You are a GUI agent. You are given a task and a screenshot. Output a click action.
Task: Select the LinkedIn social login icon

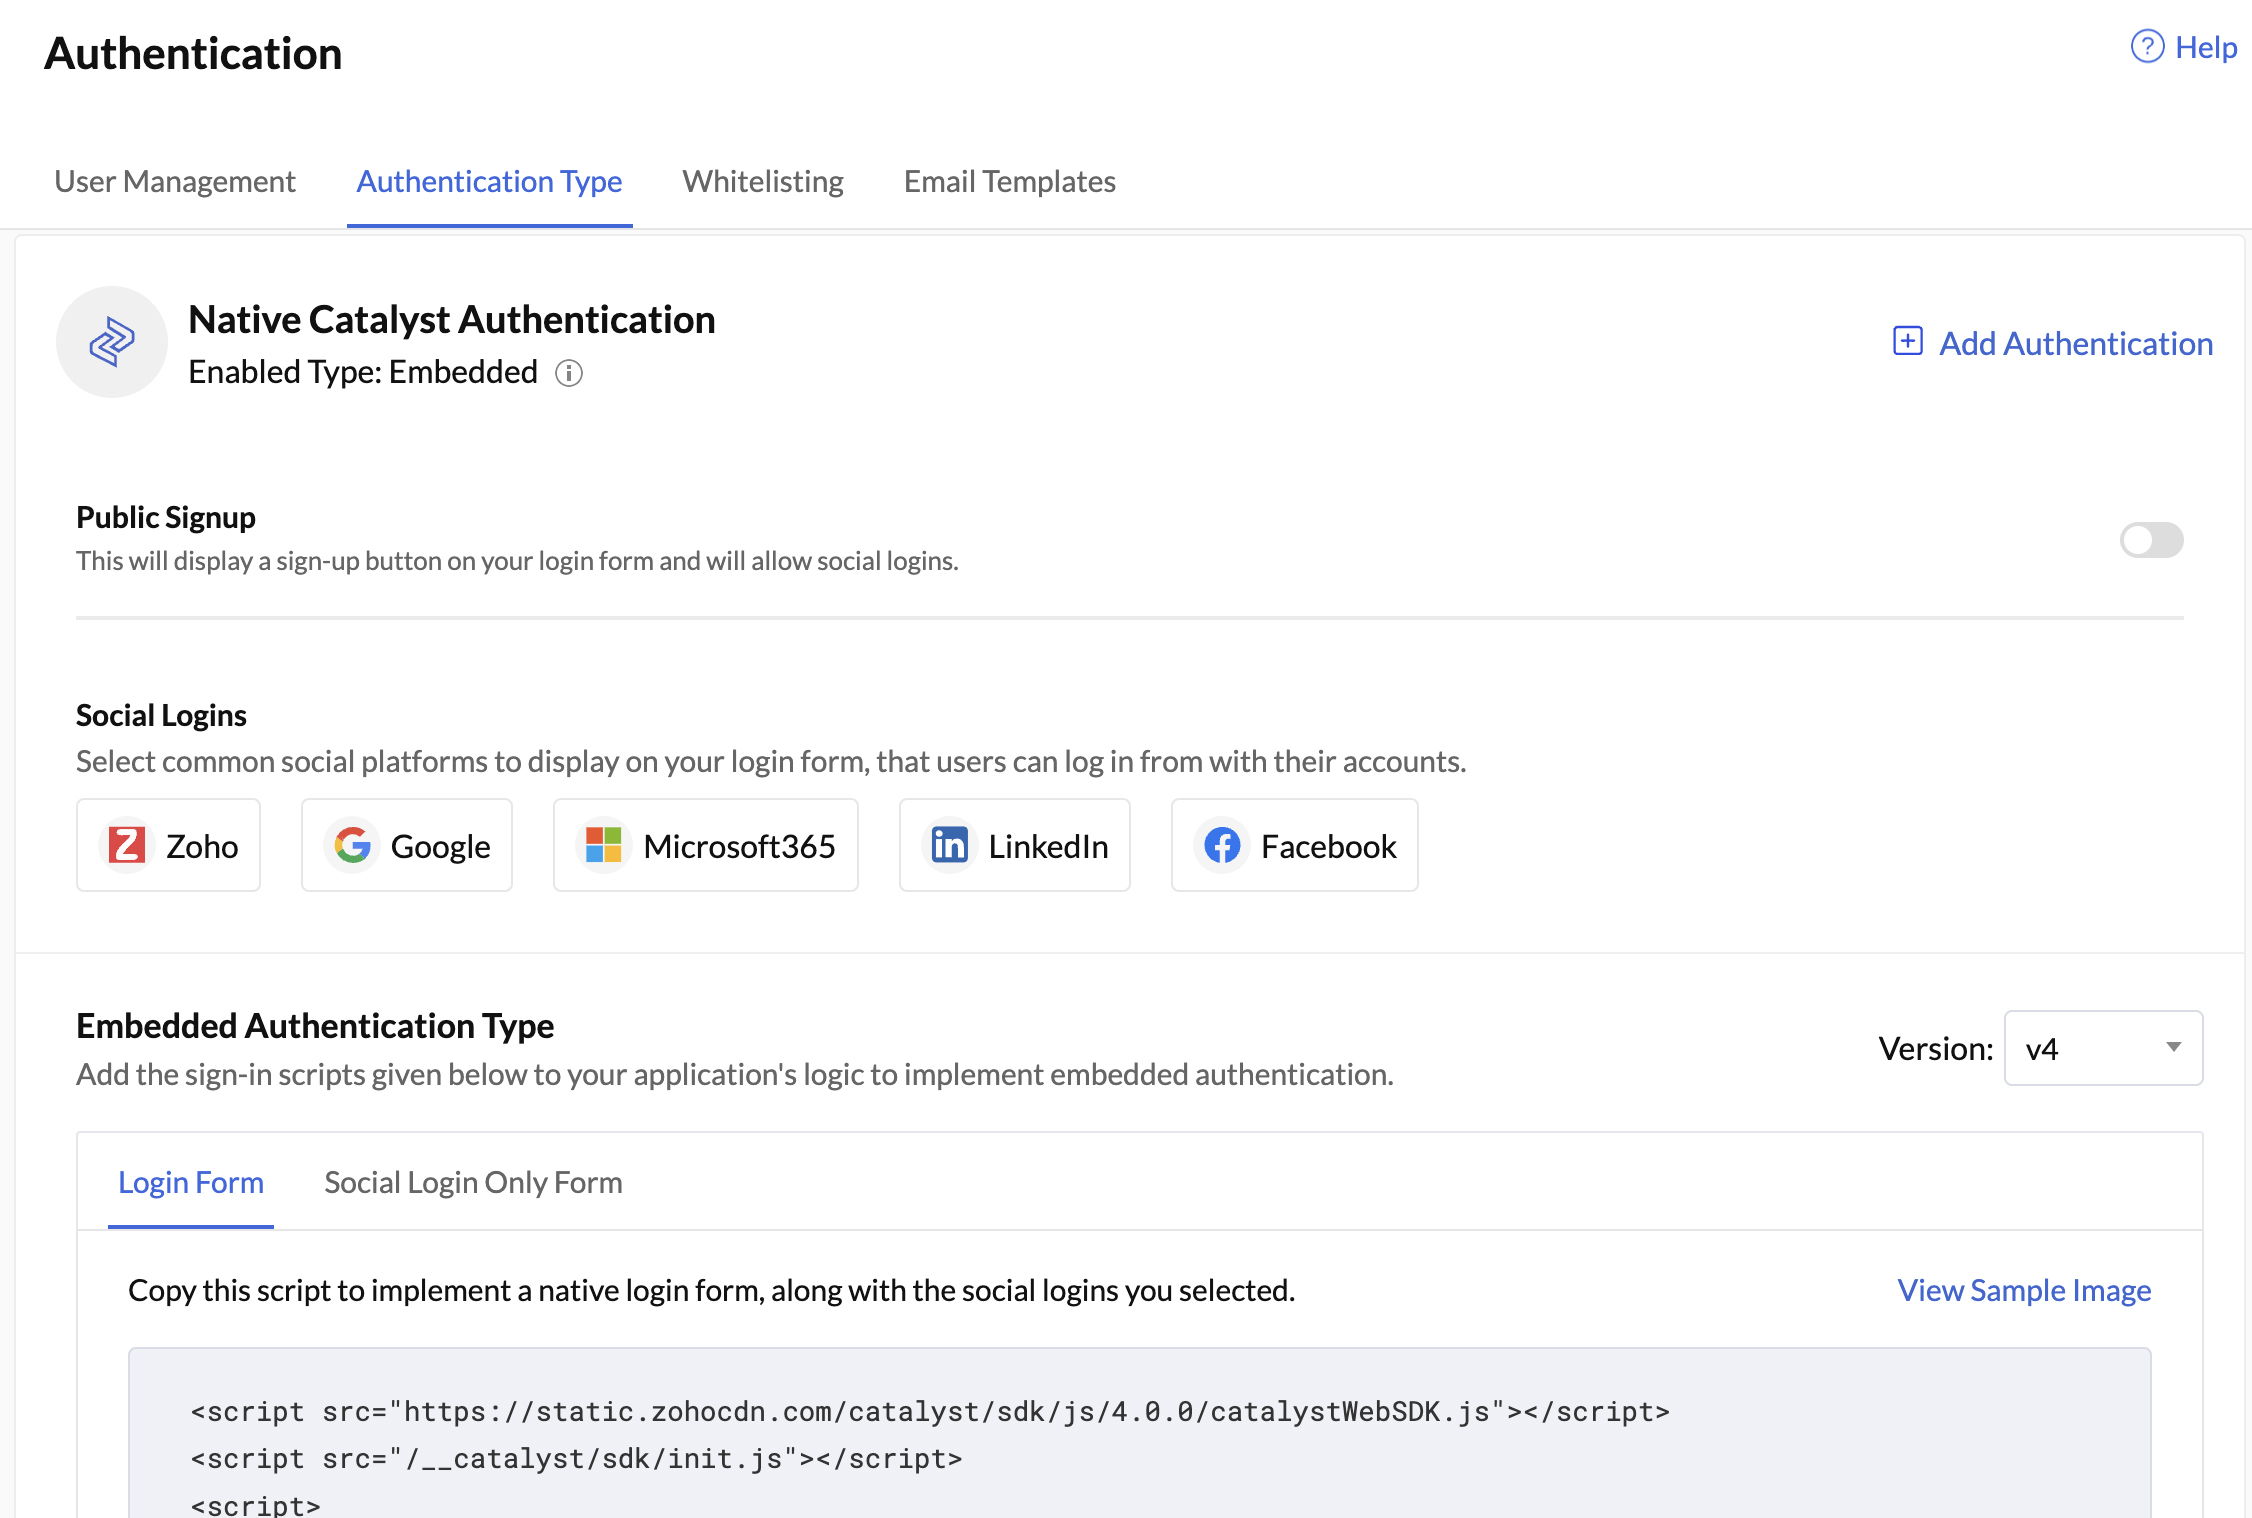pyautogui.click(x=950, y=845)
